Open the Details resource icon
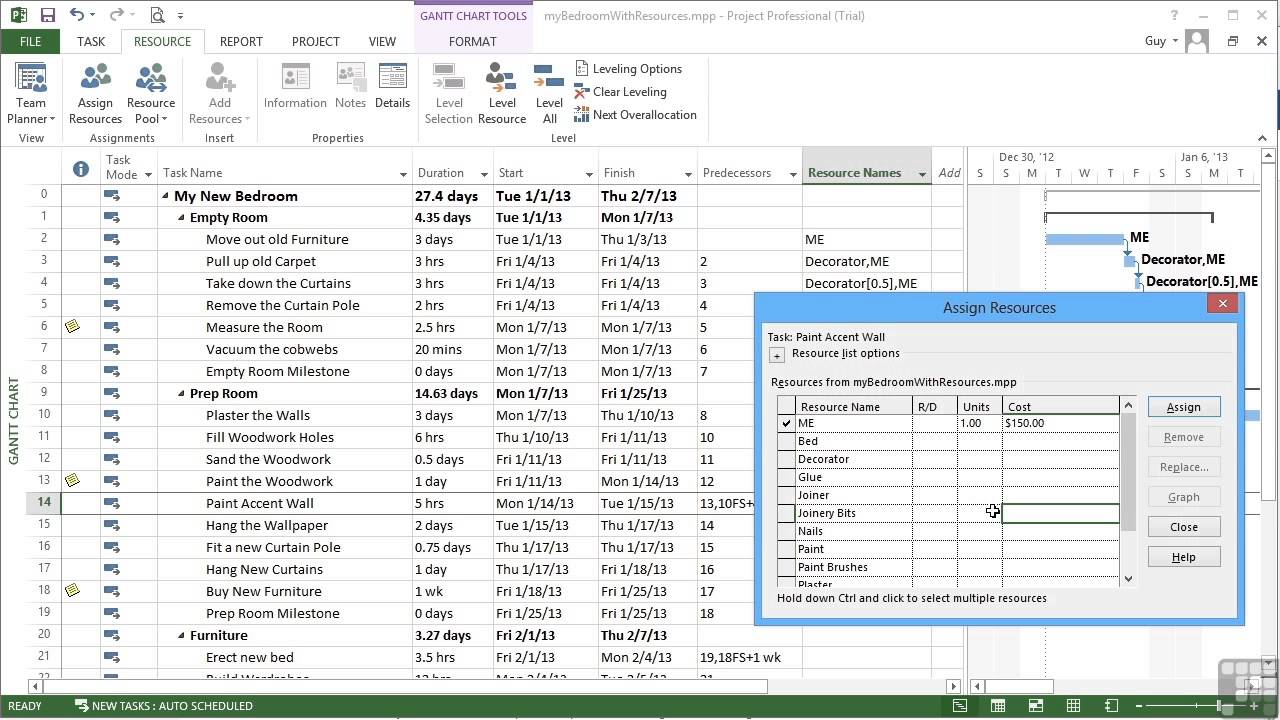 point(392,86)
